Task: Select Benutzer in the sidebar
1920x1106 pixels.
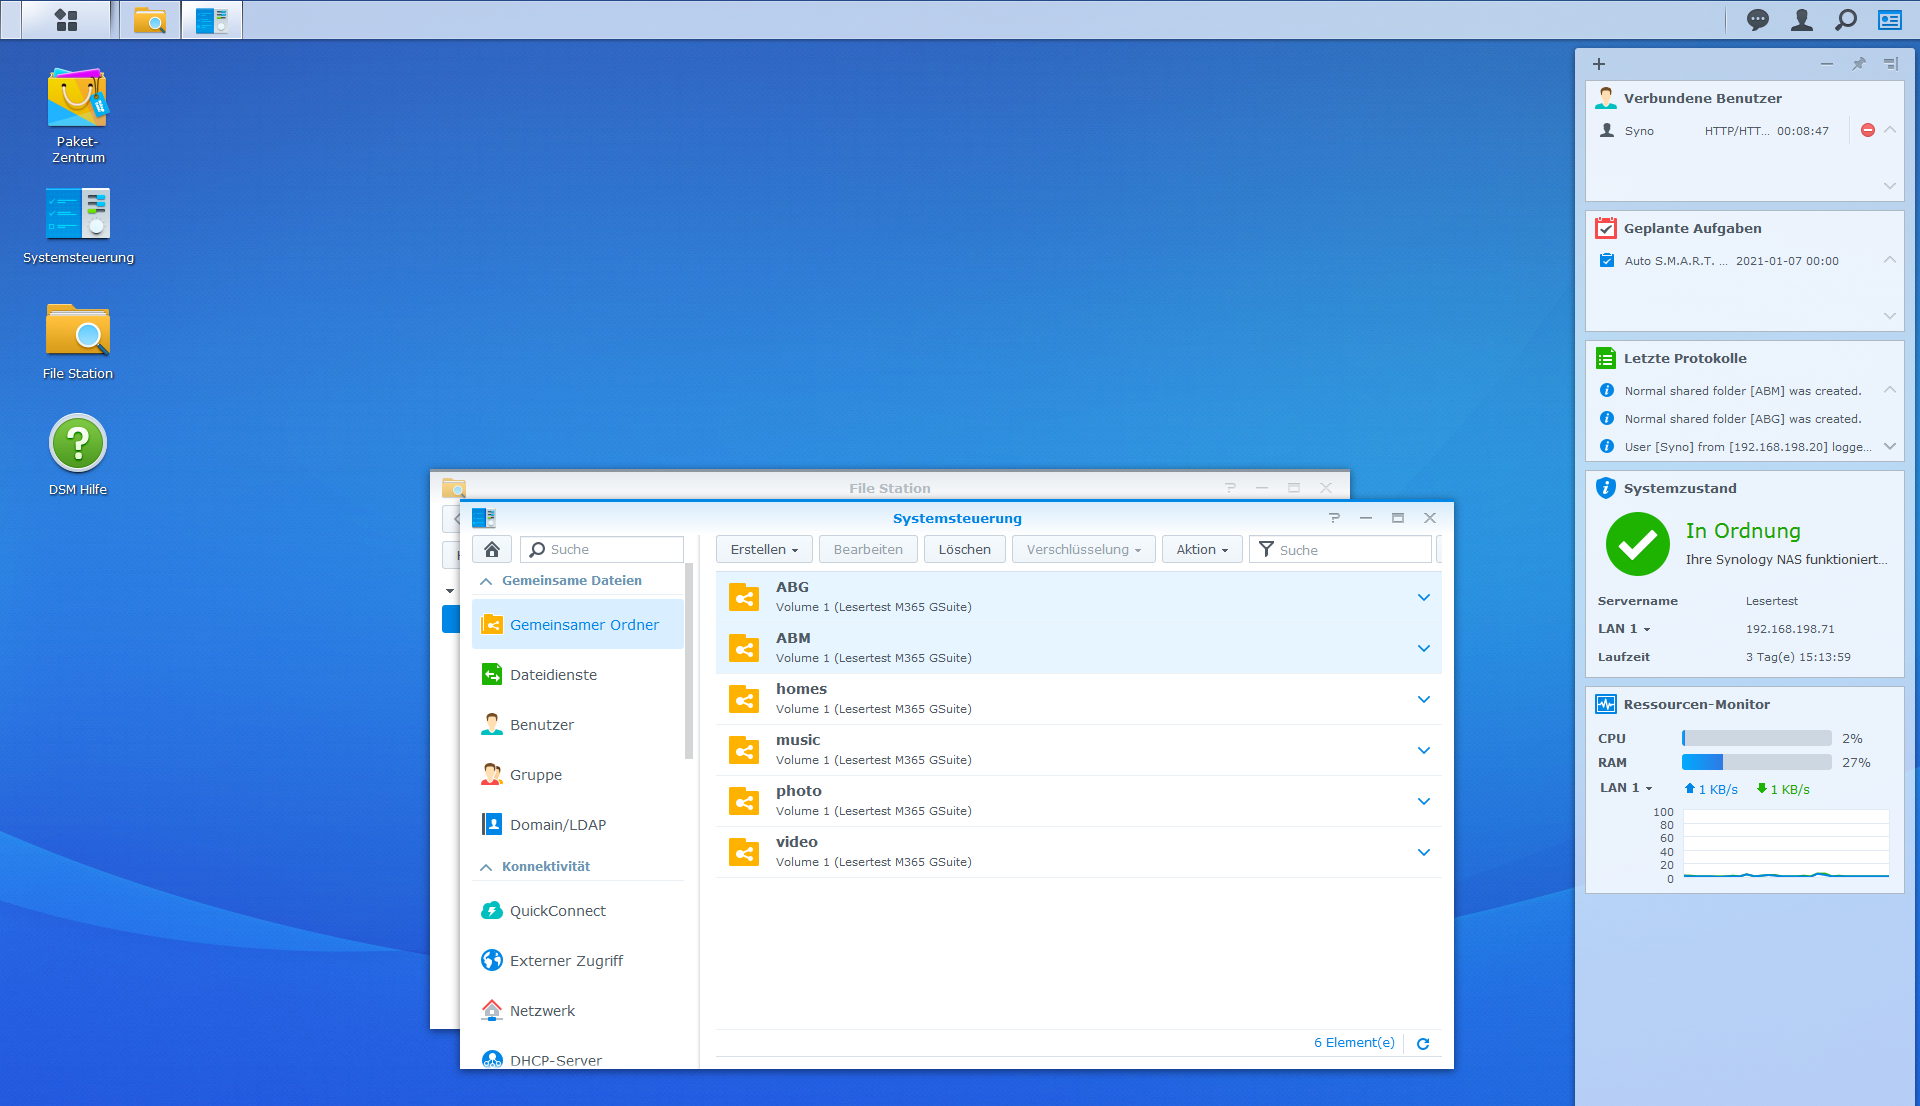Action: tap(541, 725)
